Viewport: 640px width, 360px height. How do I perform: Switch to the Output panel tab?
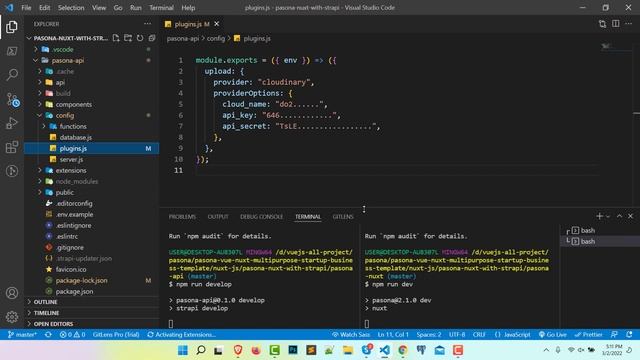pos(218,217)
